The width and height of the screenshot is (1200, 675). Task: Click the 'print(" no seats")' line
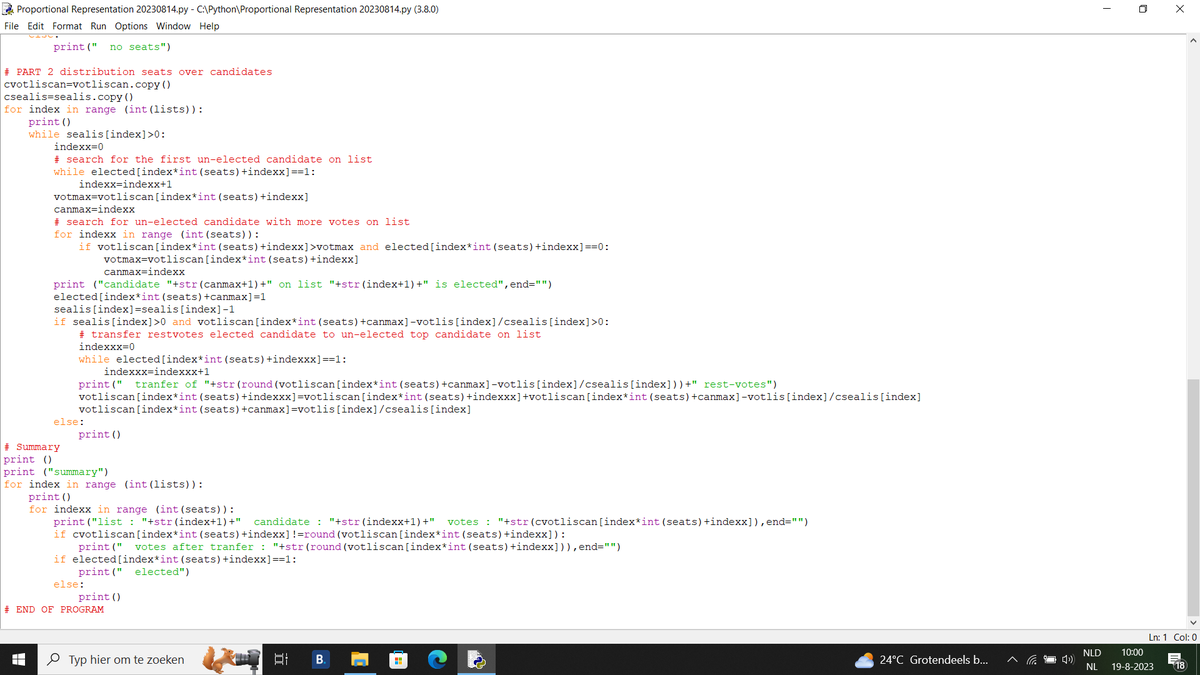[113, 47]
